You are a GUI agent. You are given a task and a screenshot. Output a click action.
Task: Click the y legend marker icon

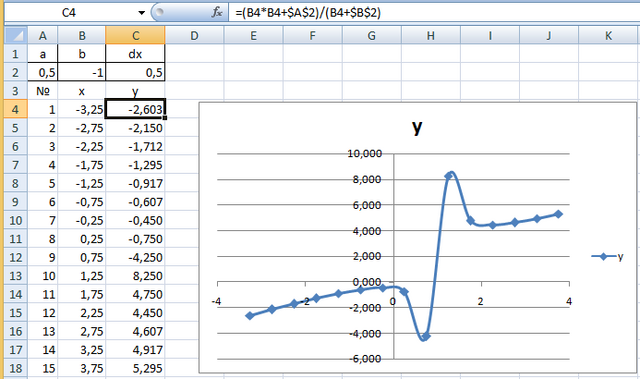point(603,256)
